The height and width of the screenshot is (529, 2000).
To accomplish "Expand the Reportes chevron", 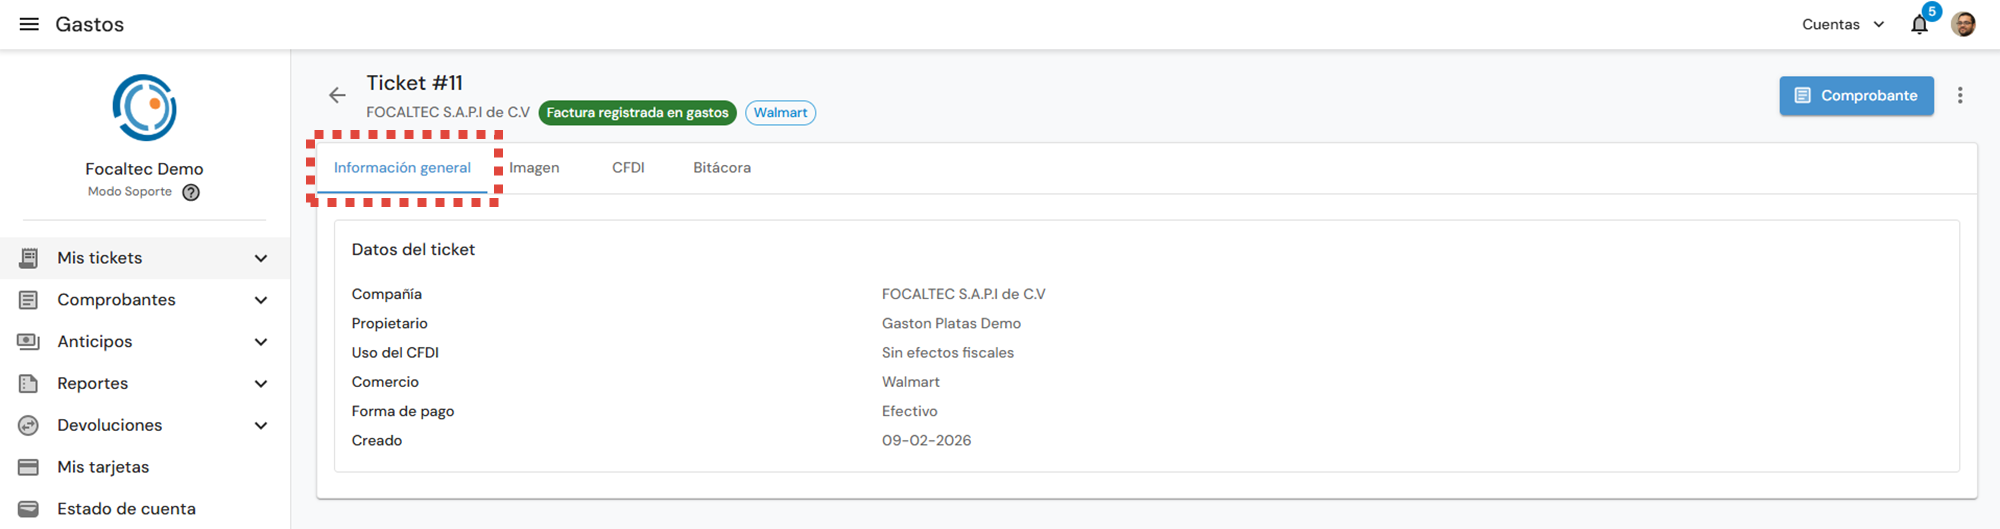I will pos(261,384).
